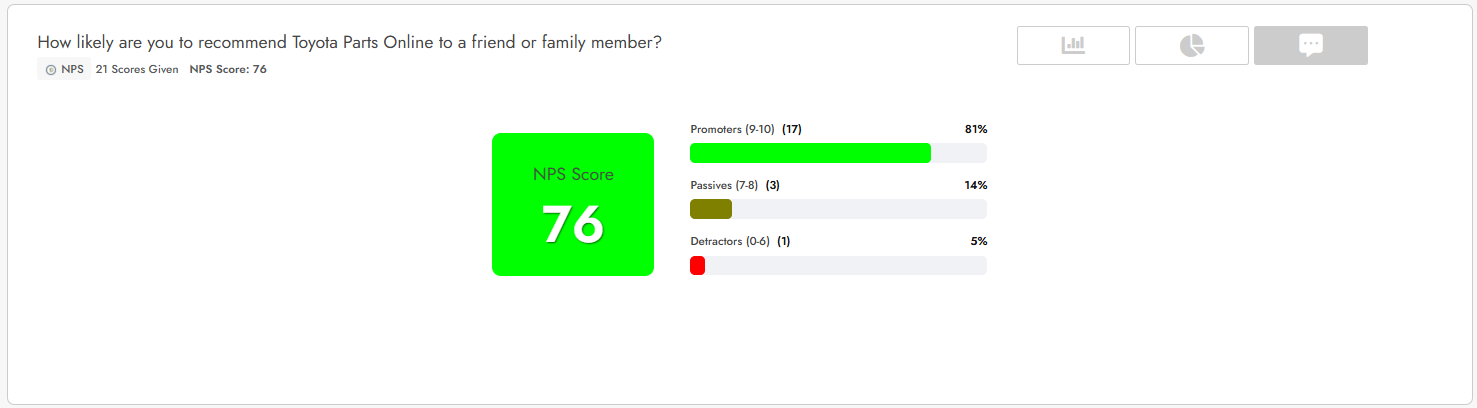Click the Detractors (0-6) label
Screen dimensions: 1477x408
point(730,241)
